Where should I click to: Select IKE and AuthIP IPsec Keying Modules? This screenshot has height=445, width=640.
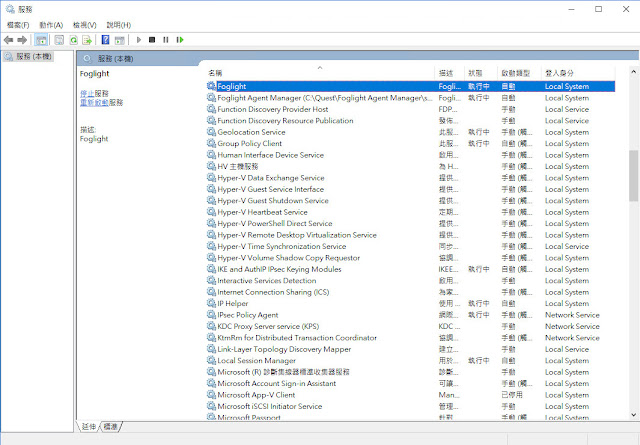(410, 269)
